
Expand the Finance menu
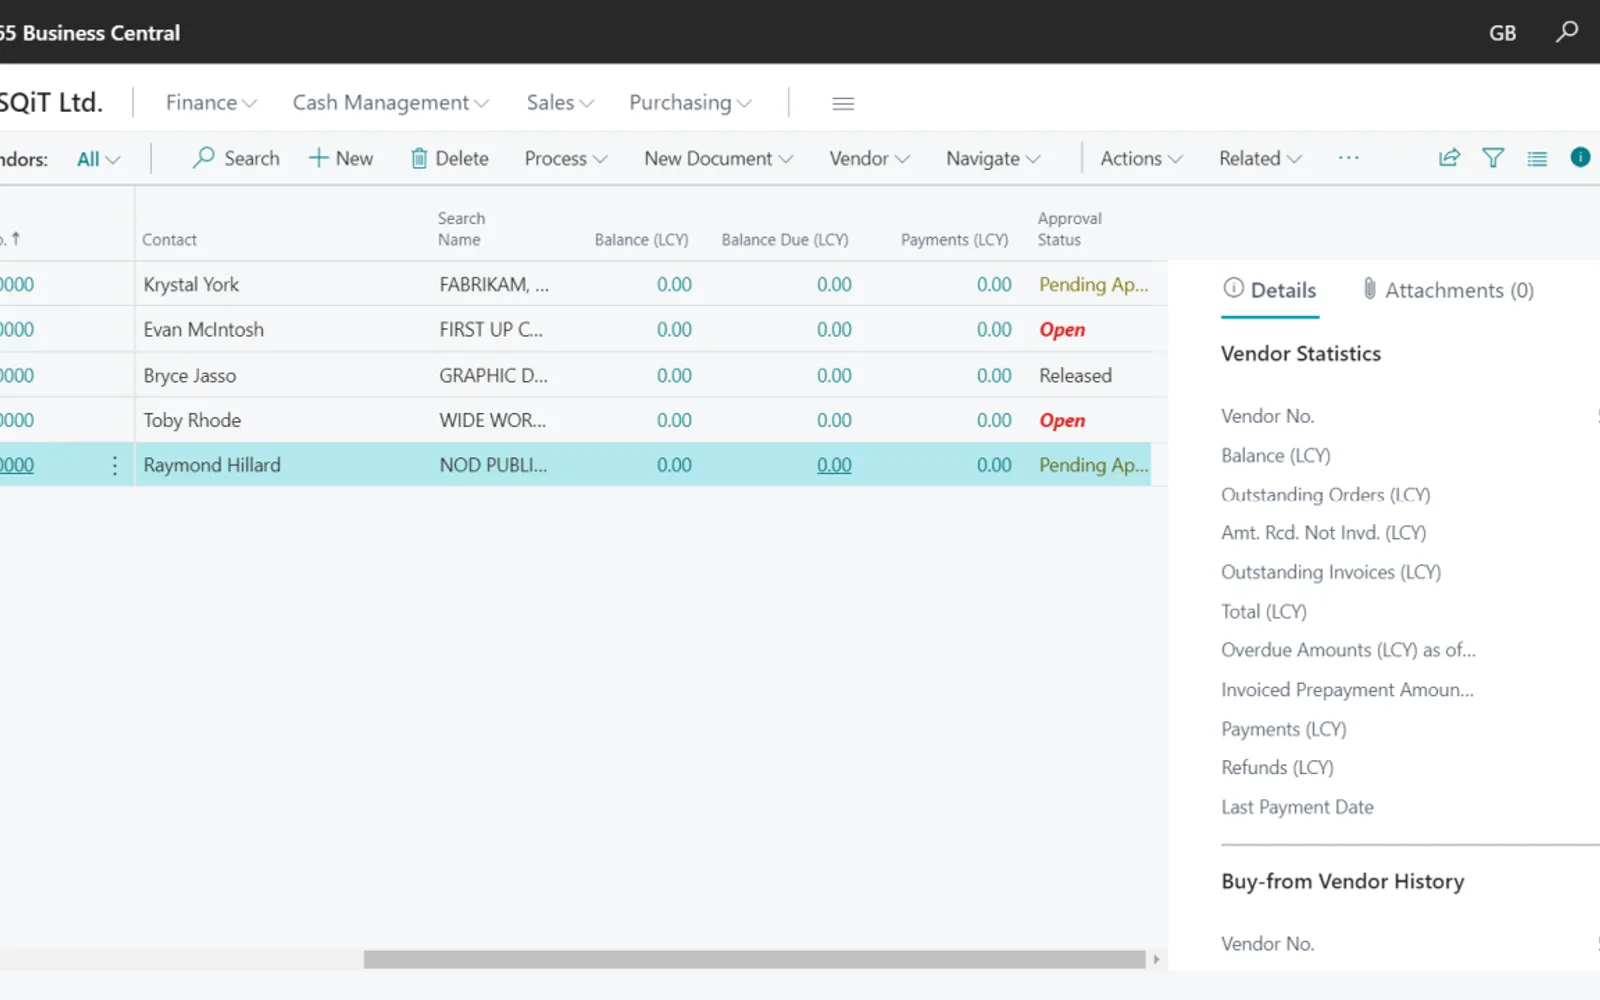[211, 103]
